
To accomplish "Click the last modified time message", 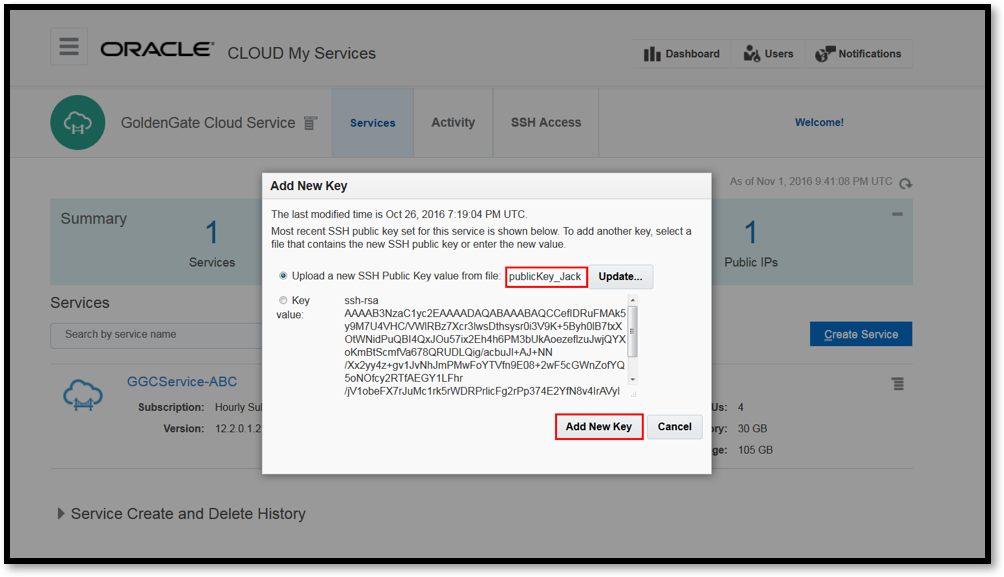I will click(399, 215).
